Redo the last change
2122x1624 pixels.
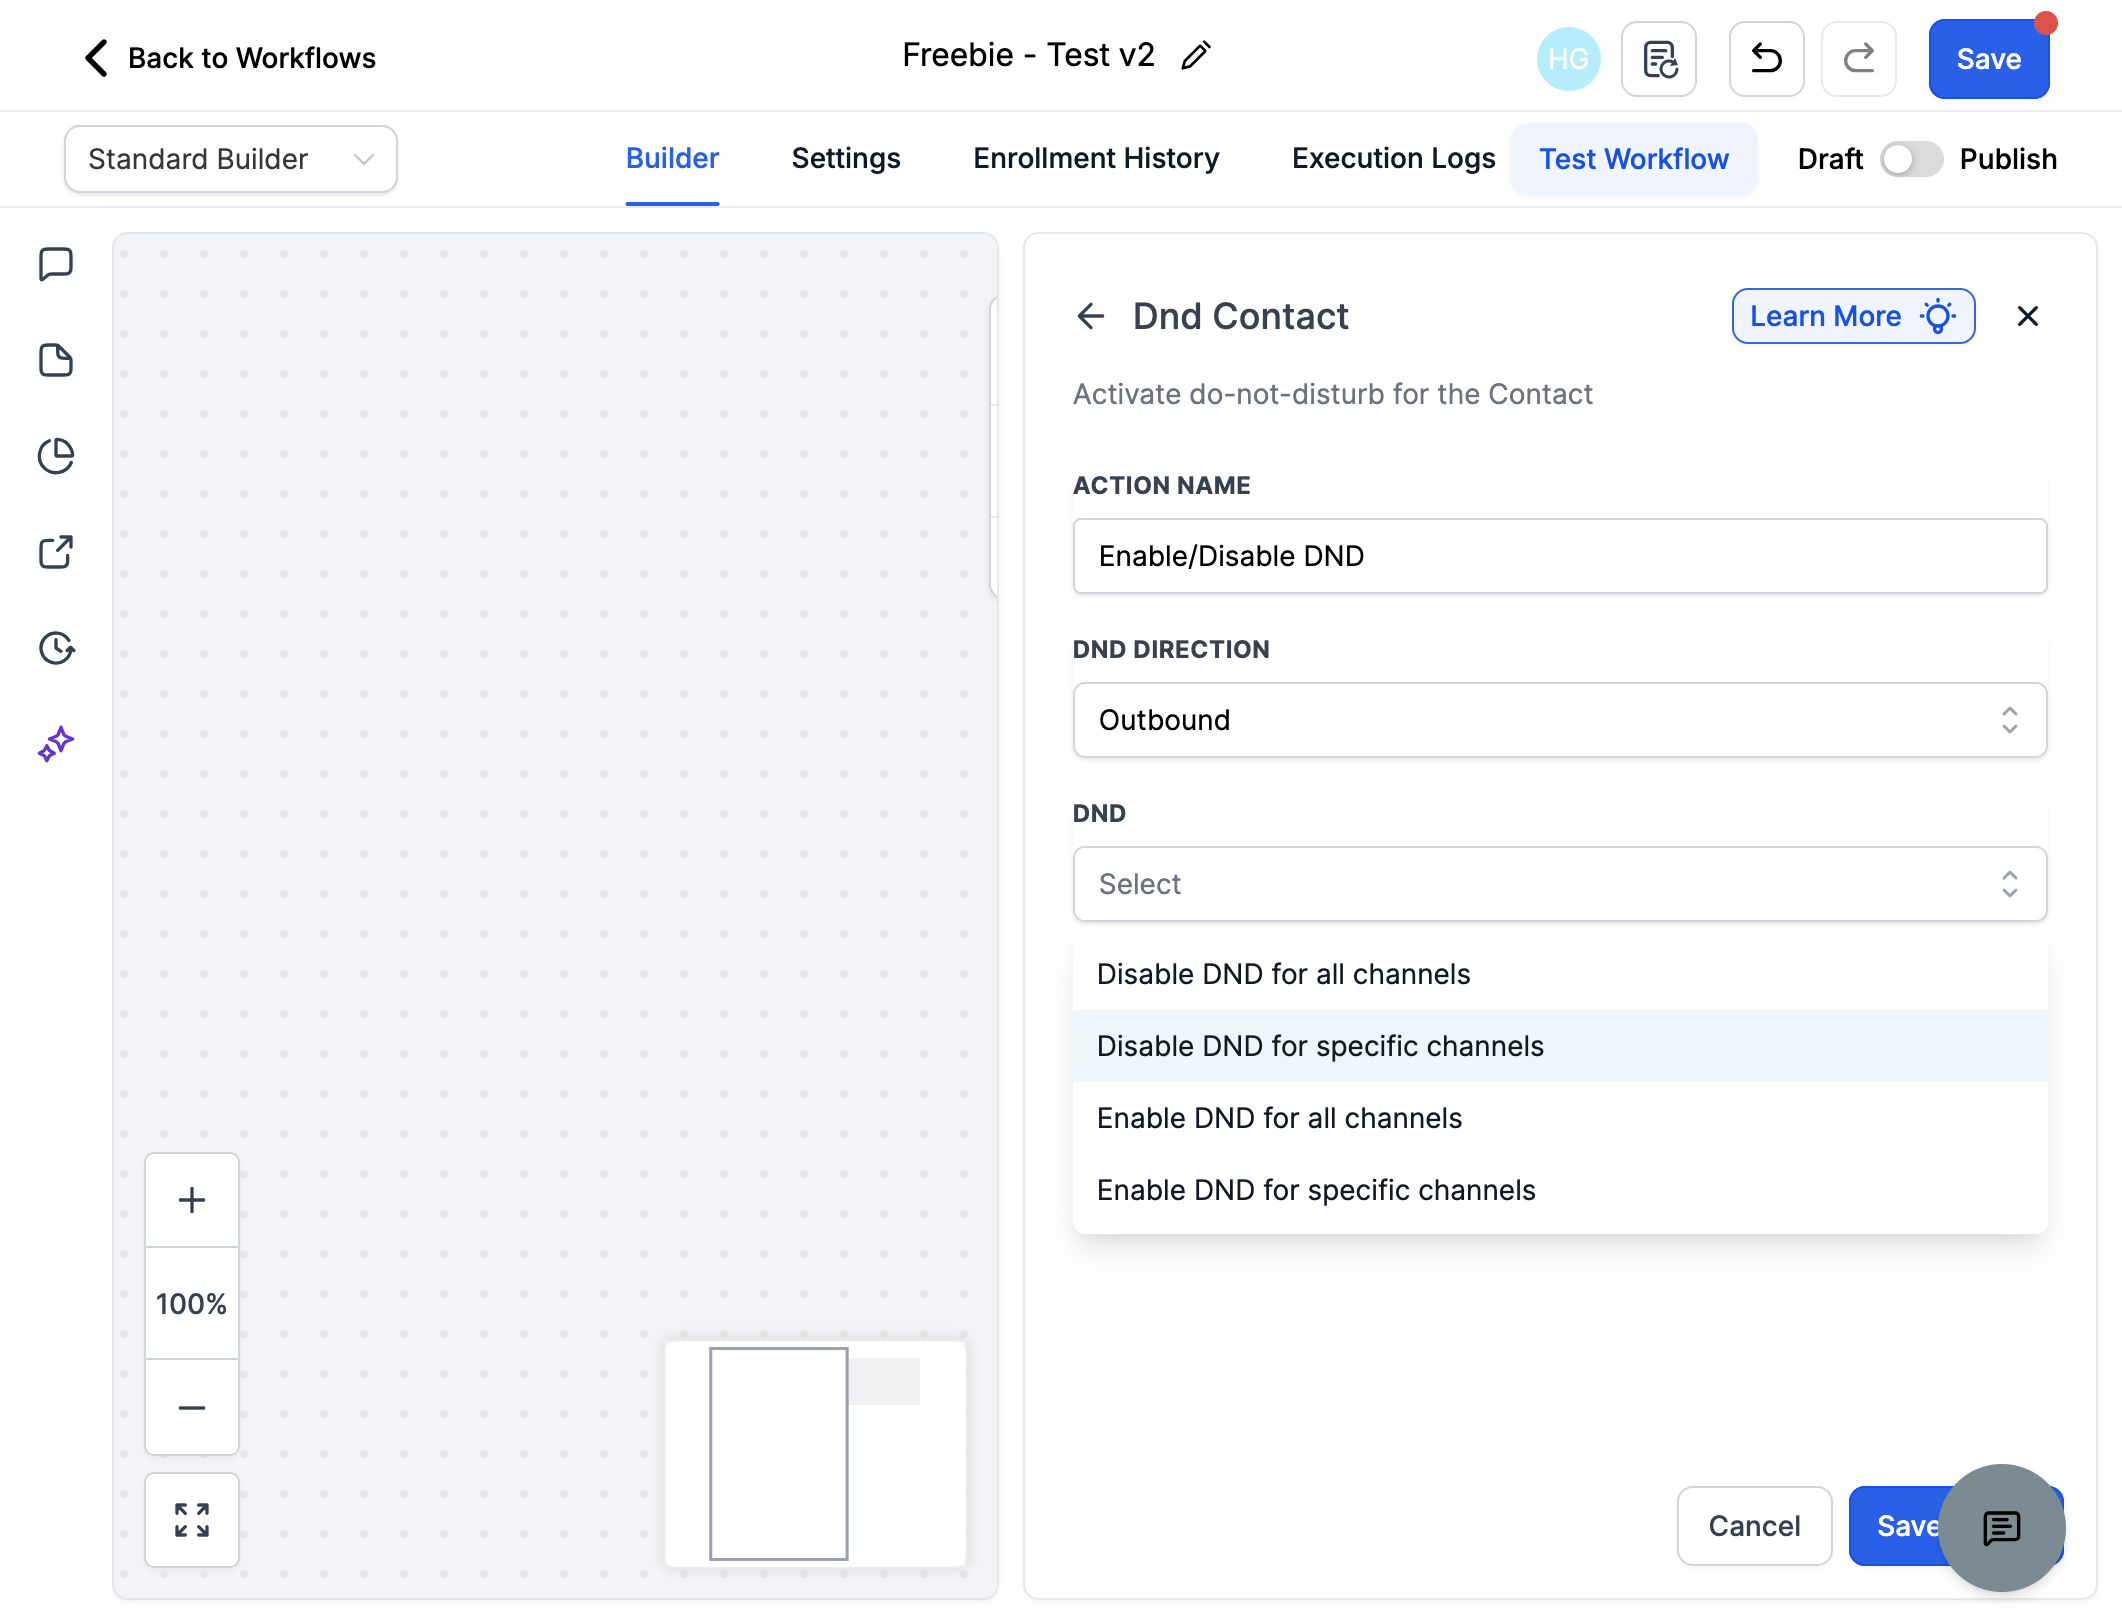click(x=1859, y=59)
